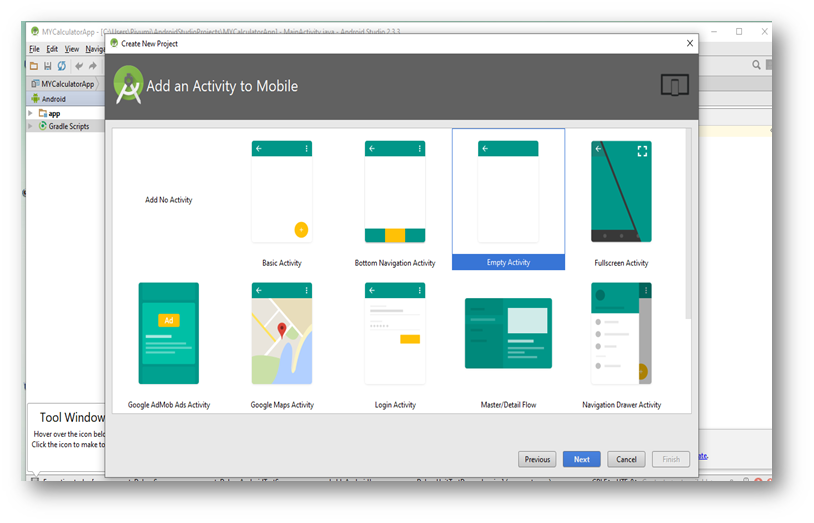Click the Previous button

pos(537,459)
